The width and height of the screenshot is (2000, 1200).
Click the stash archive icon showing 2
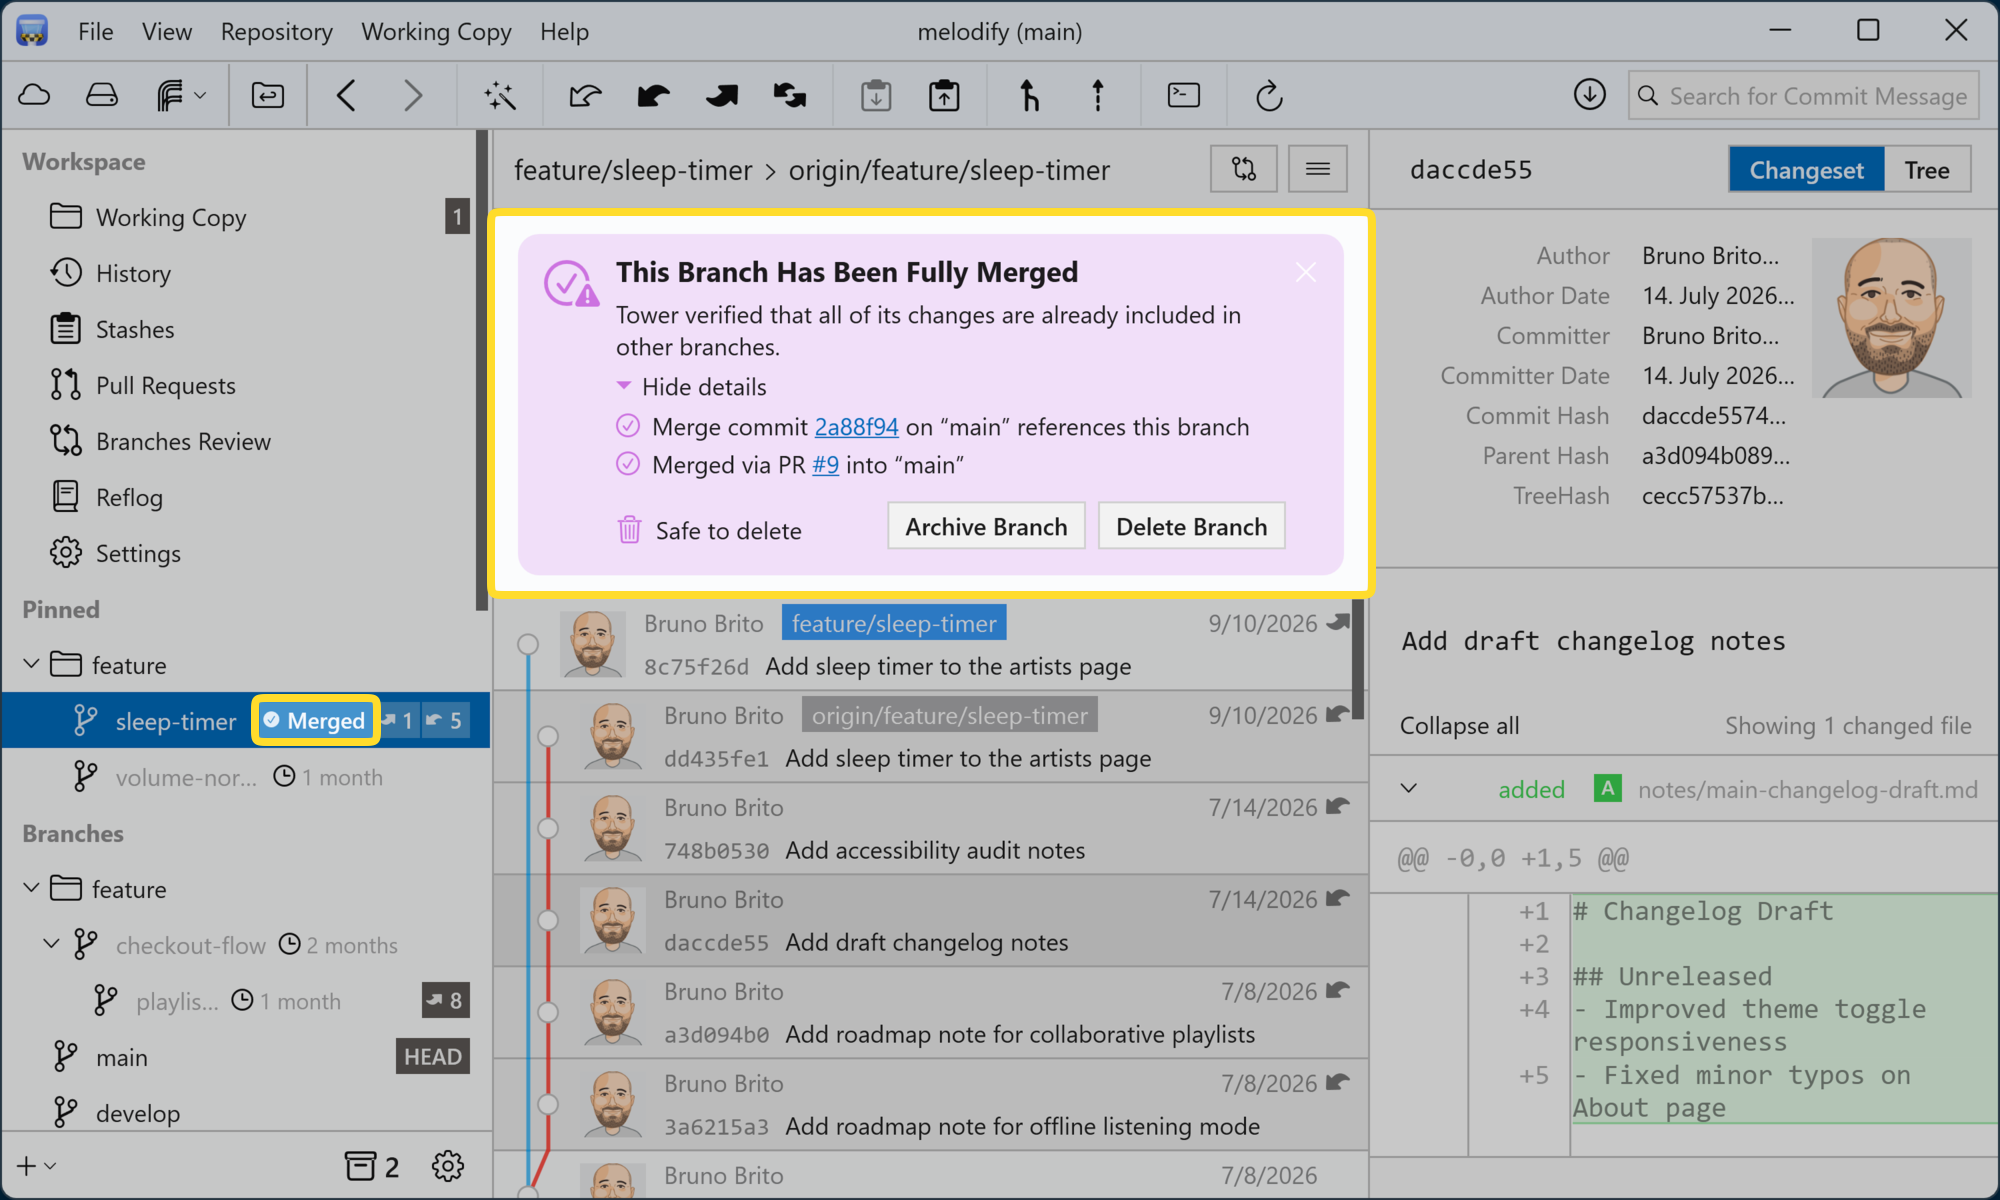pyautogui.click(x=372, y=1166)
